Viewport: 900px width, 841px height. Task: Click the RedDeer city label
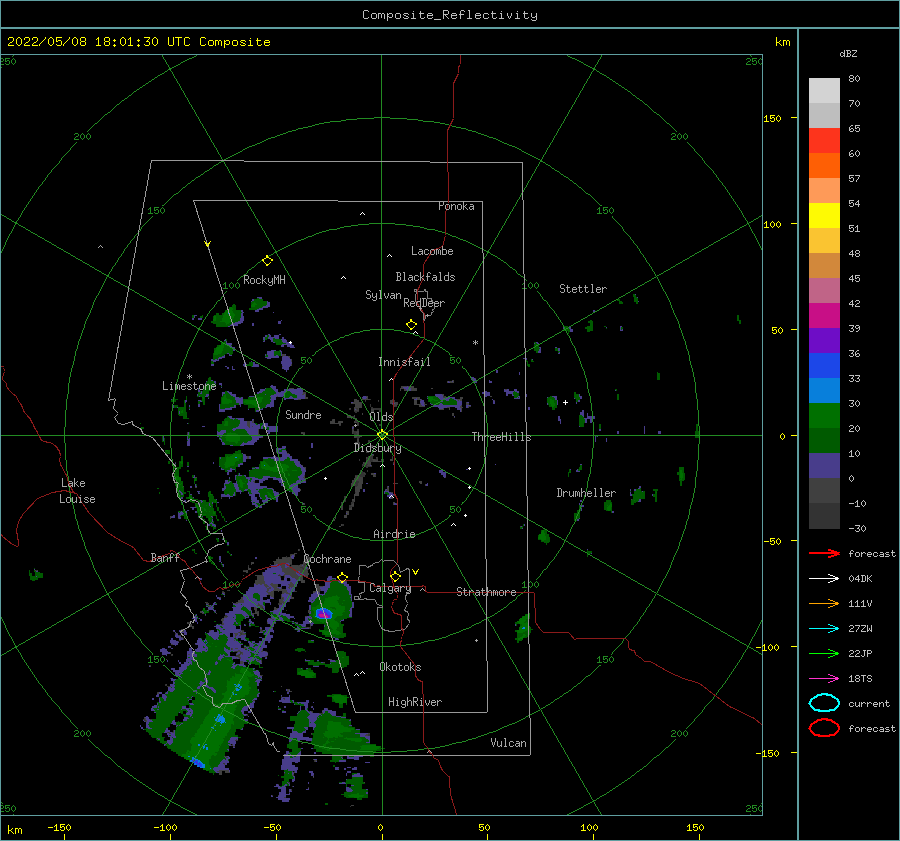[424, 303]
